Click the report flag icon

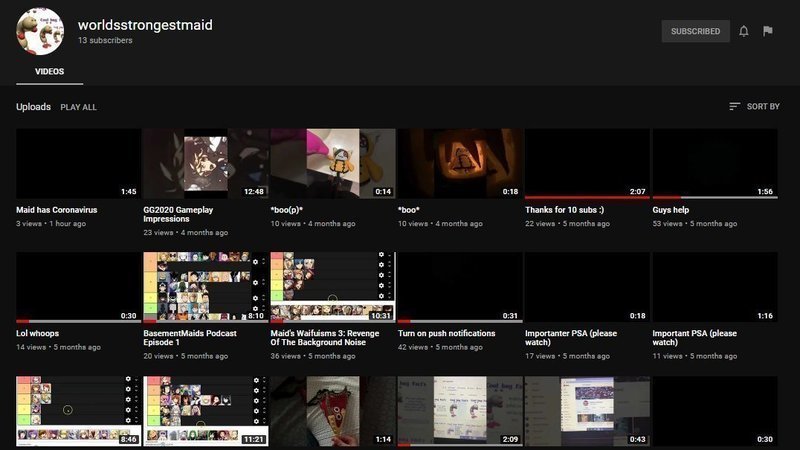coord(768,31)
